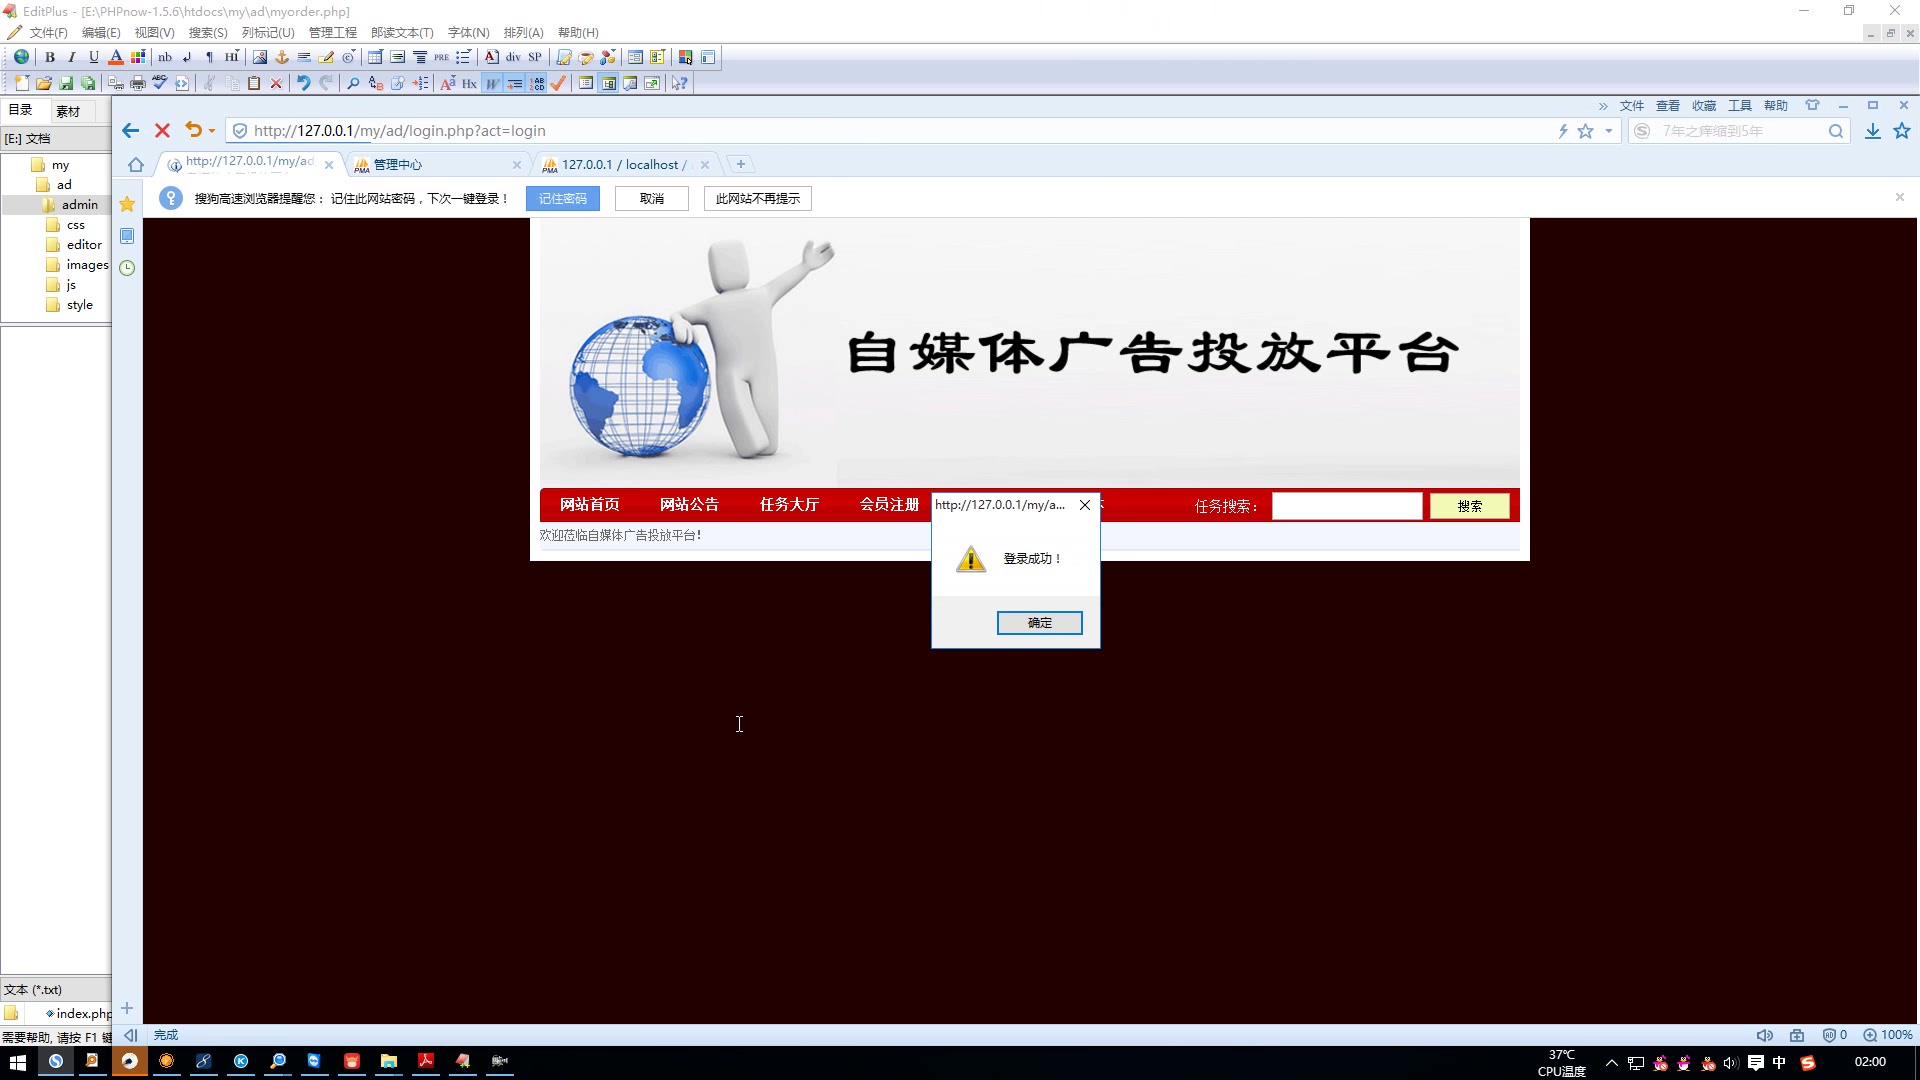Click the 此网站不再提示 button

758,199
